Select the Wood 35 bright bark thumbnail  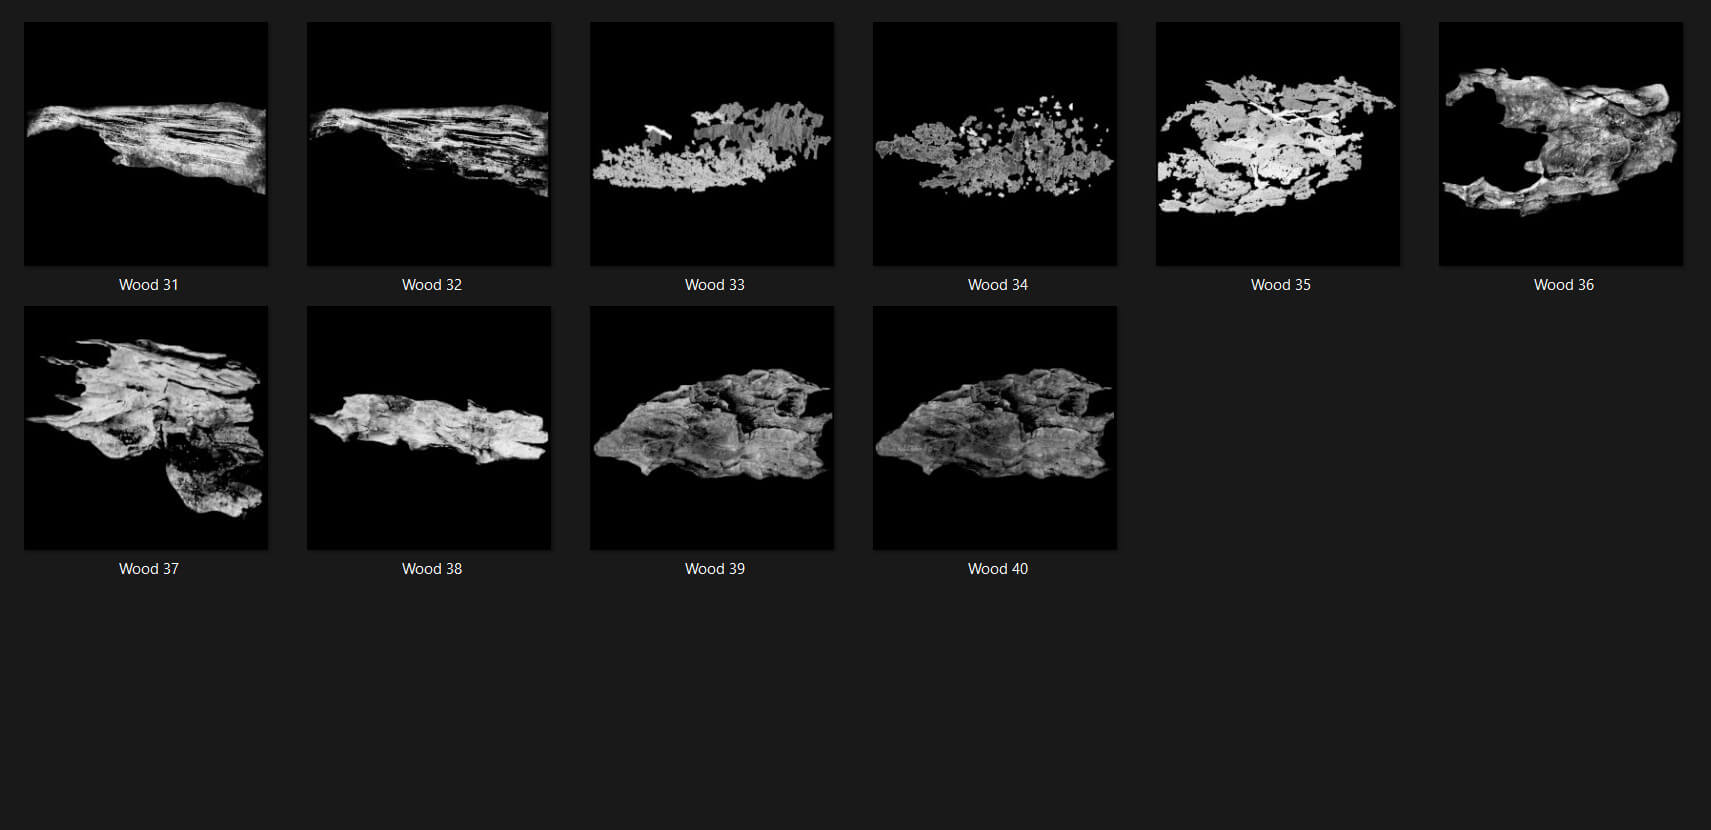pos(1278,144)
